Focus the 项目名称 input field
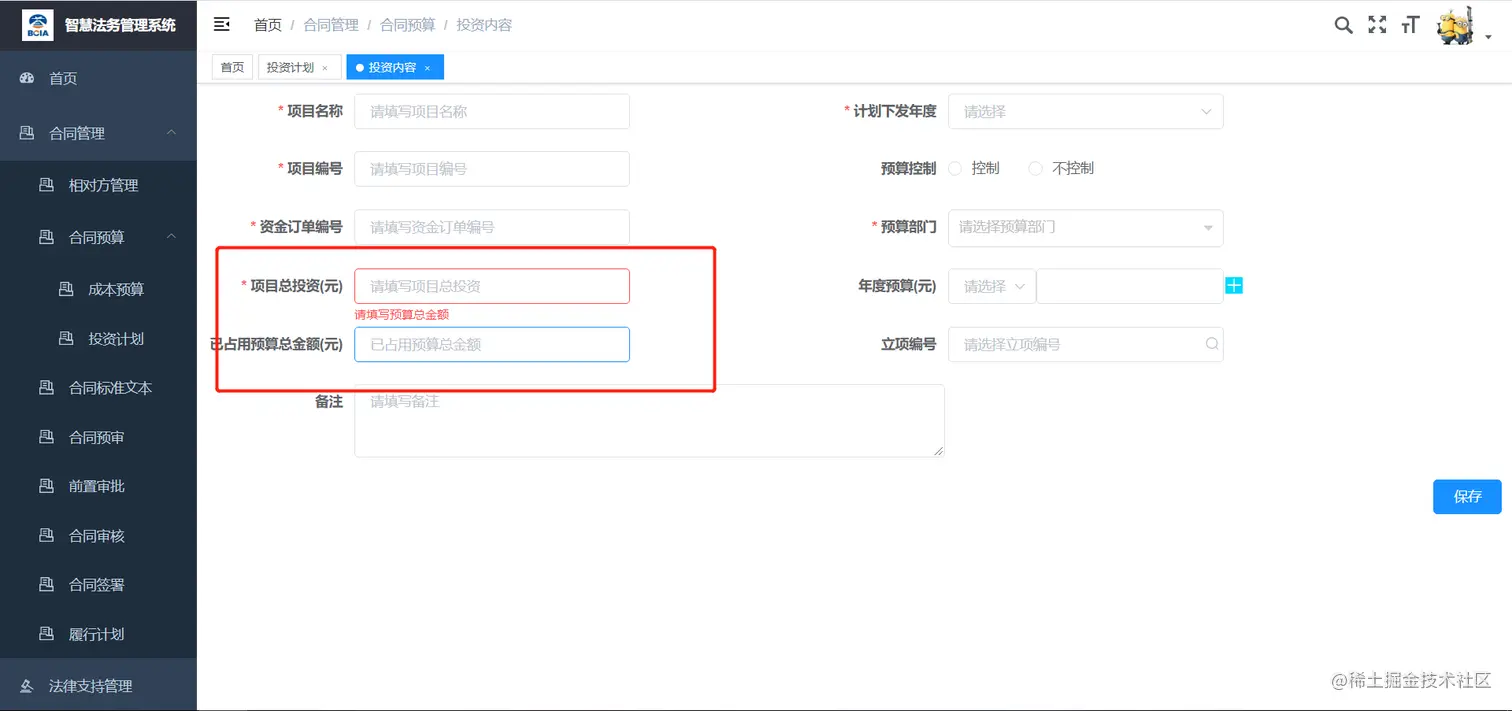Screen dimensions: 1512x711 pyautogui.click(x=492, y=112)
